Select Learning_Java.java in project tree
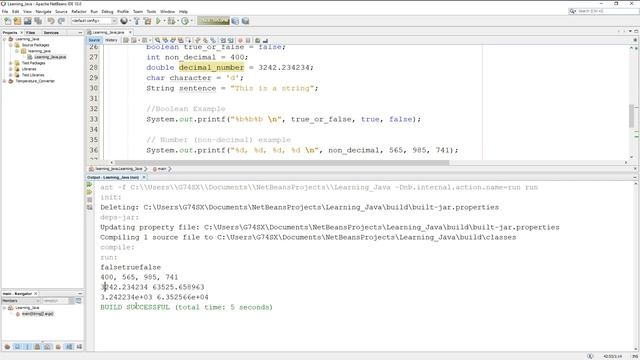The height and width of the screenshot is (360, 640). [50, 57]
